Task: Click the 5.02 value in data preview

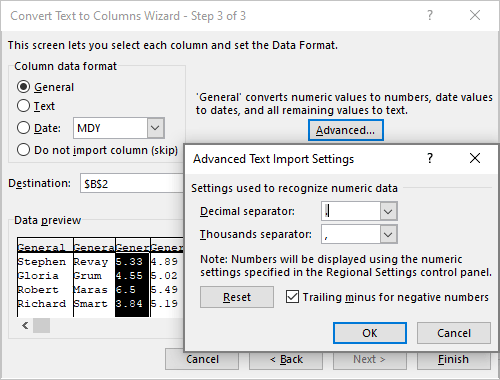Action: [164, 276]
